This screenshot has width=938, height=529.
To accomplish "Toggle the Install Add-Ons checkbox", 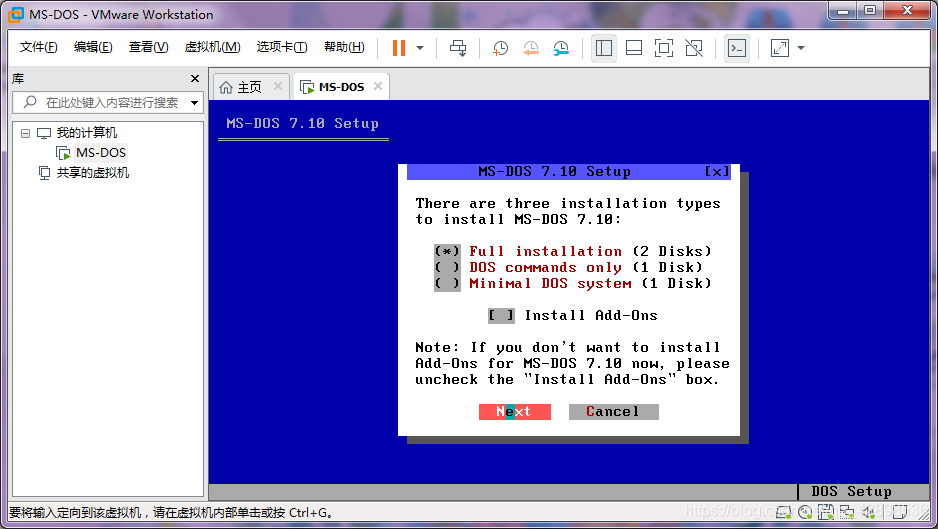I will pos(501,315).
